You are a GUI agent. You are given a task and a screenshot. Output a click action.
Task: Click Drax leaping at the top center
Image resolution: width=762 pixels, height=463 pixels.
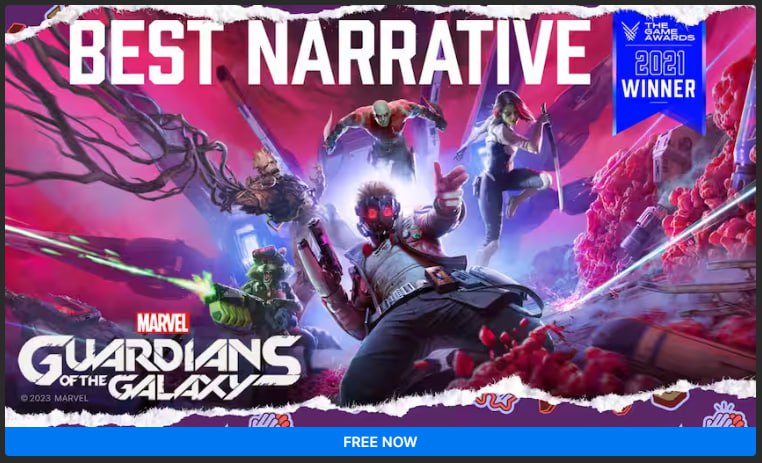click(384, 129)
